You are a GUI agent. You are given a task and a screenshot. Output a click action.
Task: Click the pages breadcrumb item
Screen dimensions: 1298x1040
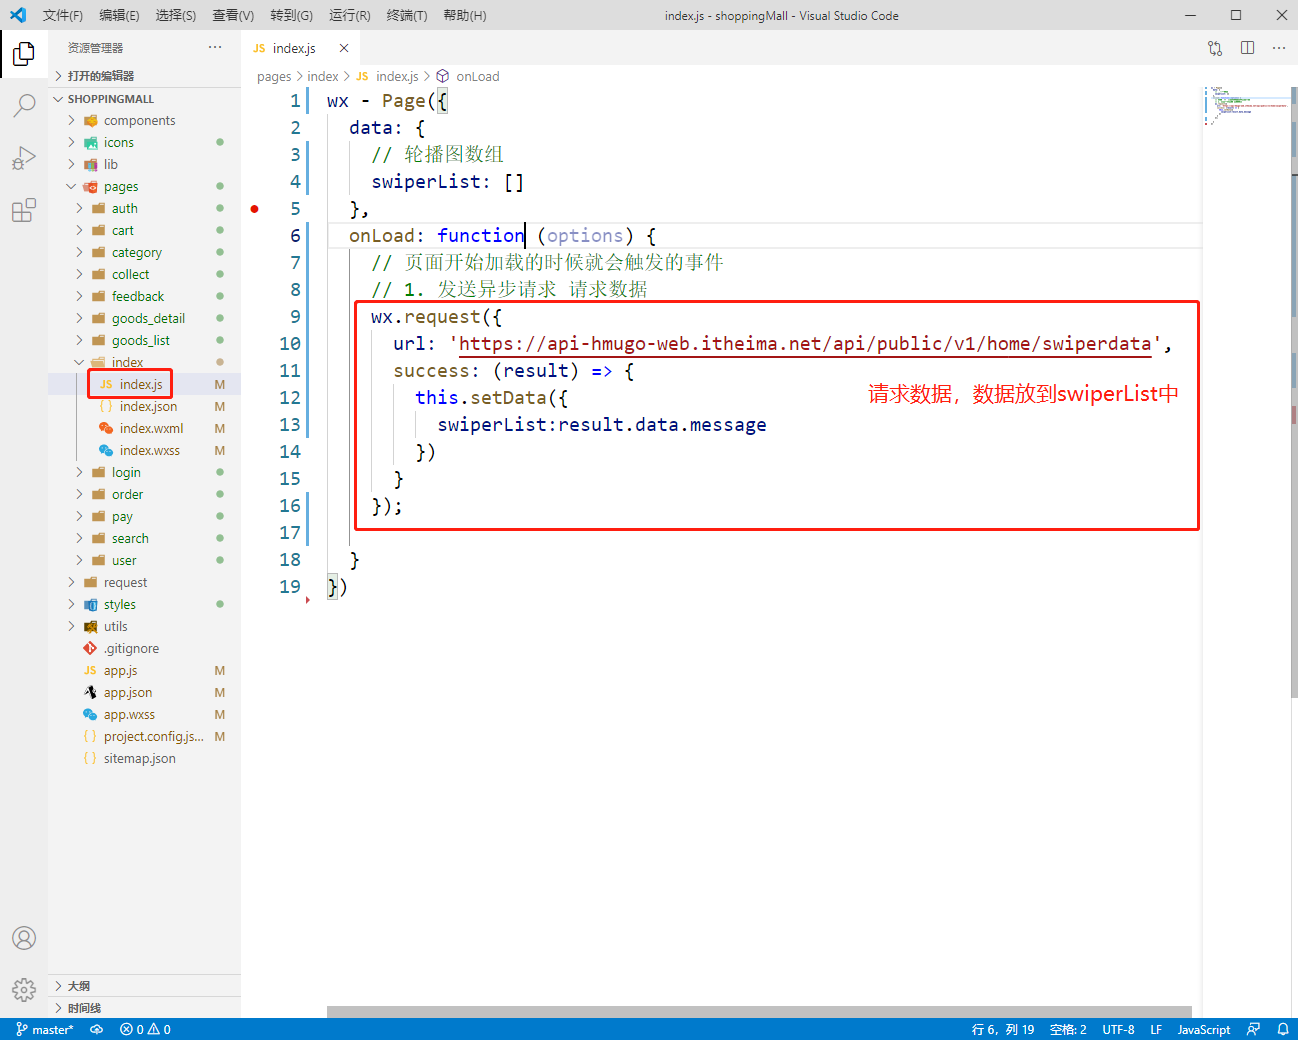pos(274,76)
